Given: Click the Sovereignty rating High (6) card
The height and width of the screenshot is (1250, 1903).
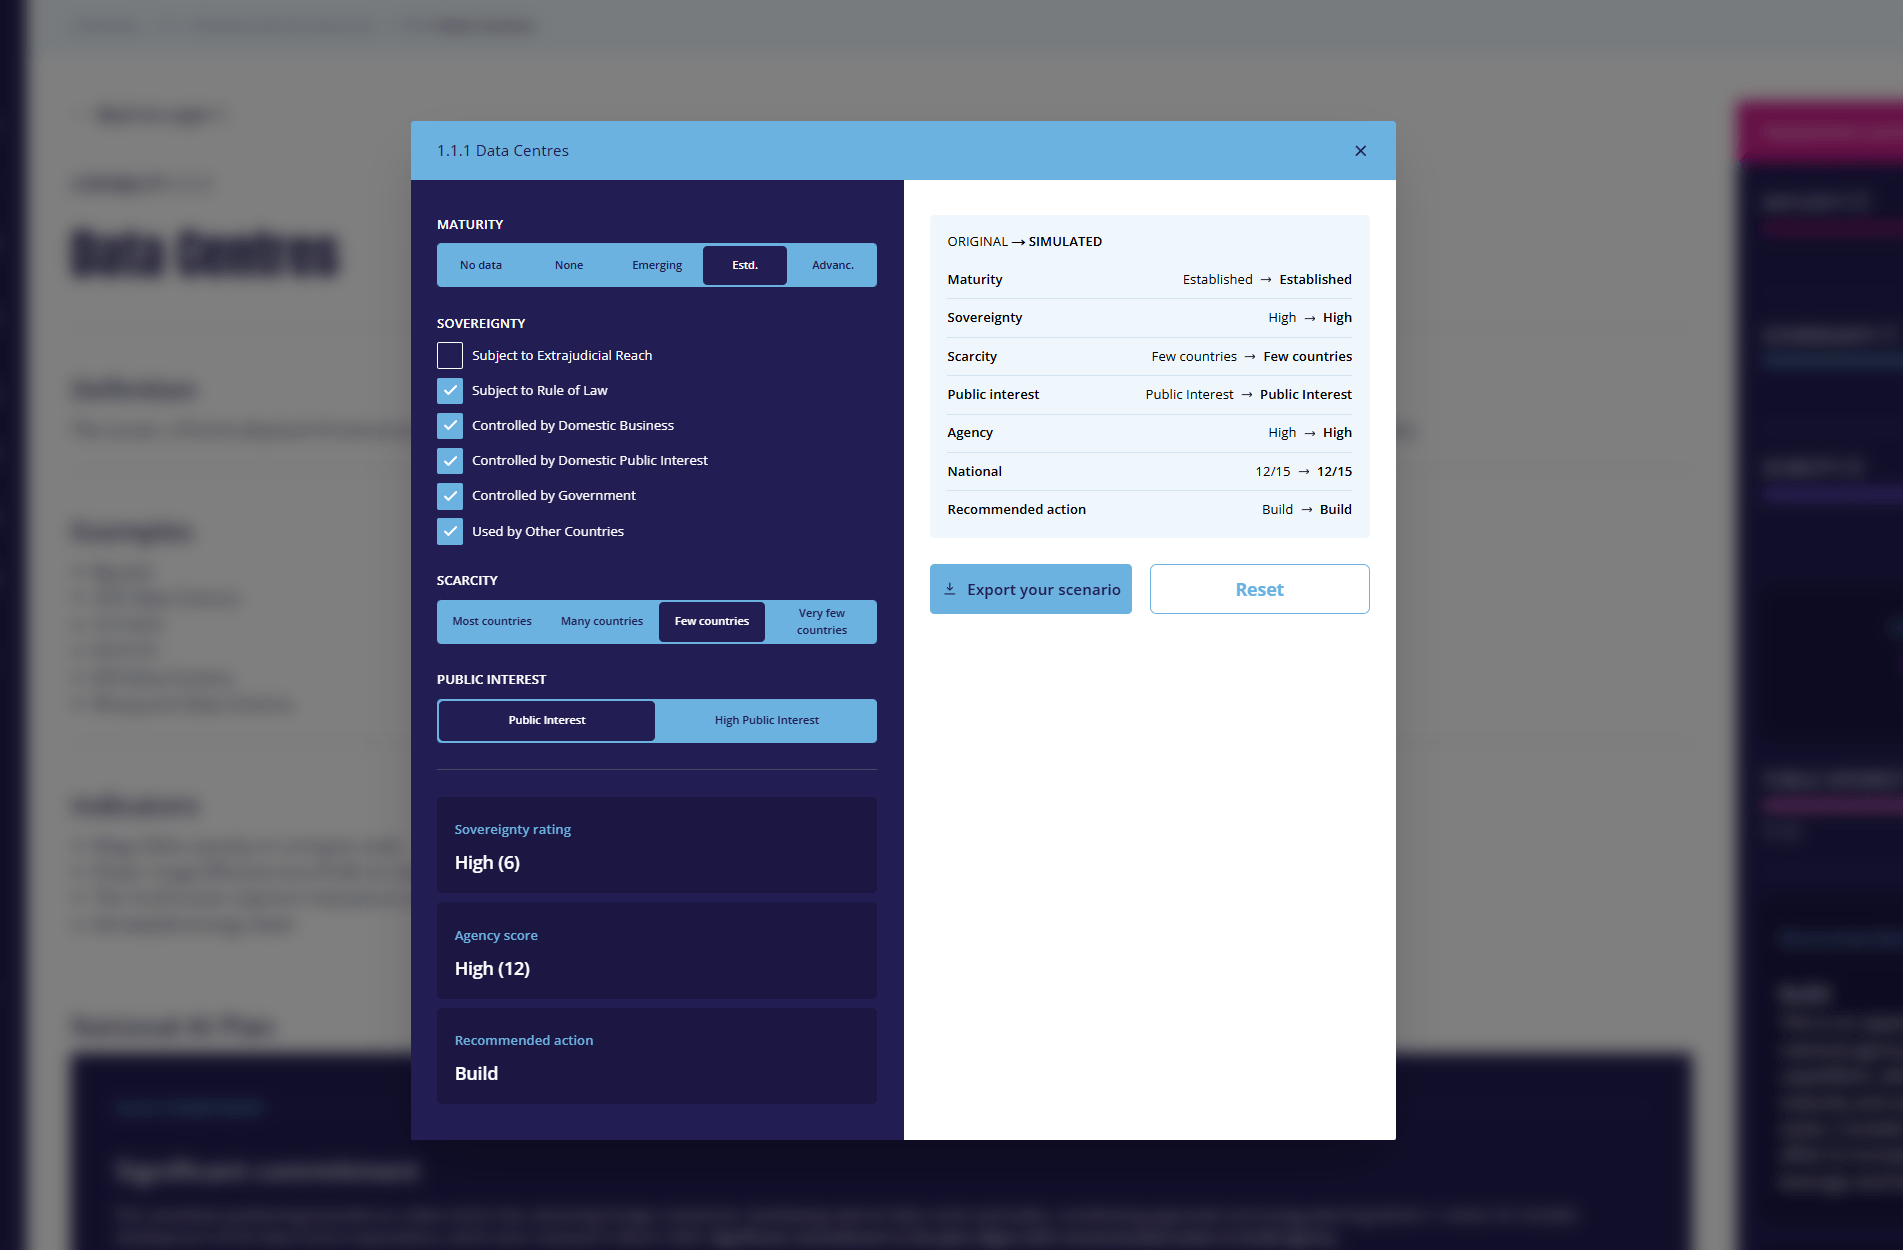Looking at the screenshot, I should 657,845.
